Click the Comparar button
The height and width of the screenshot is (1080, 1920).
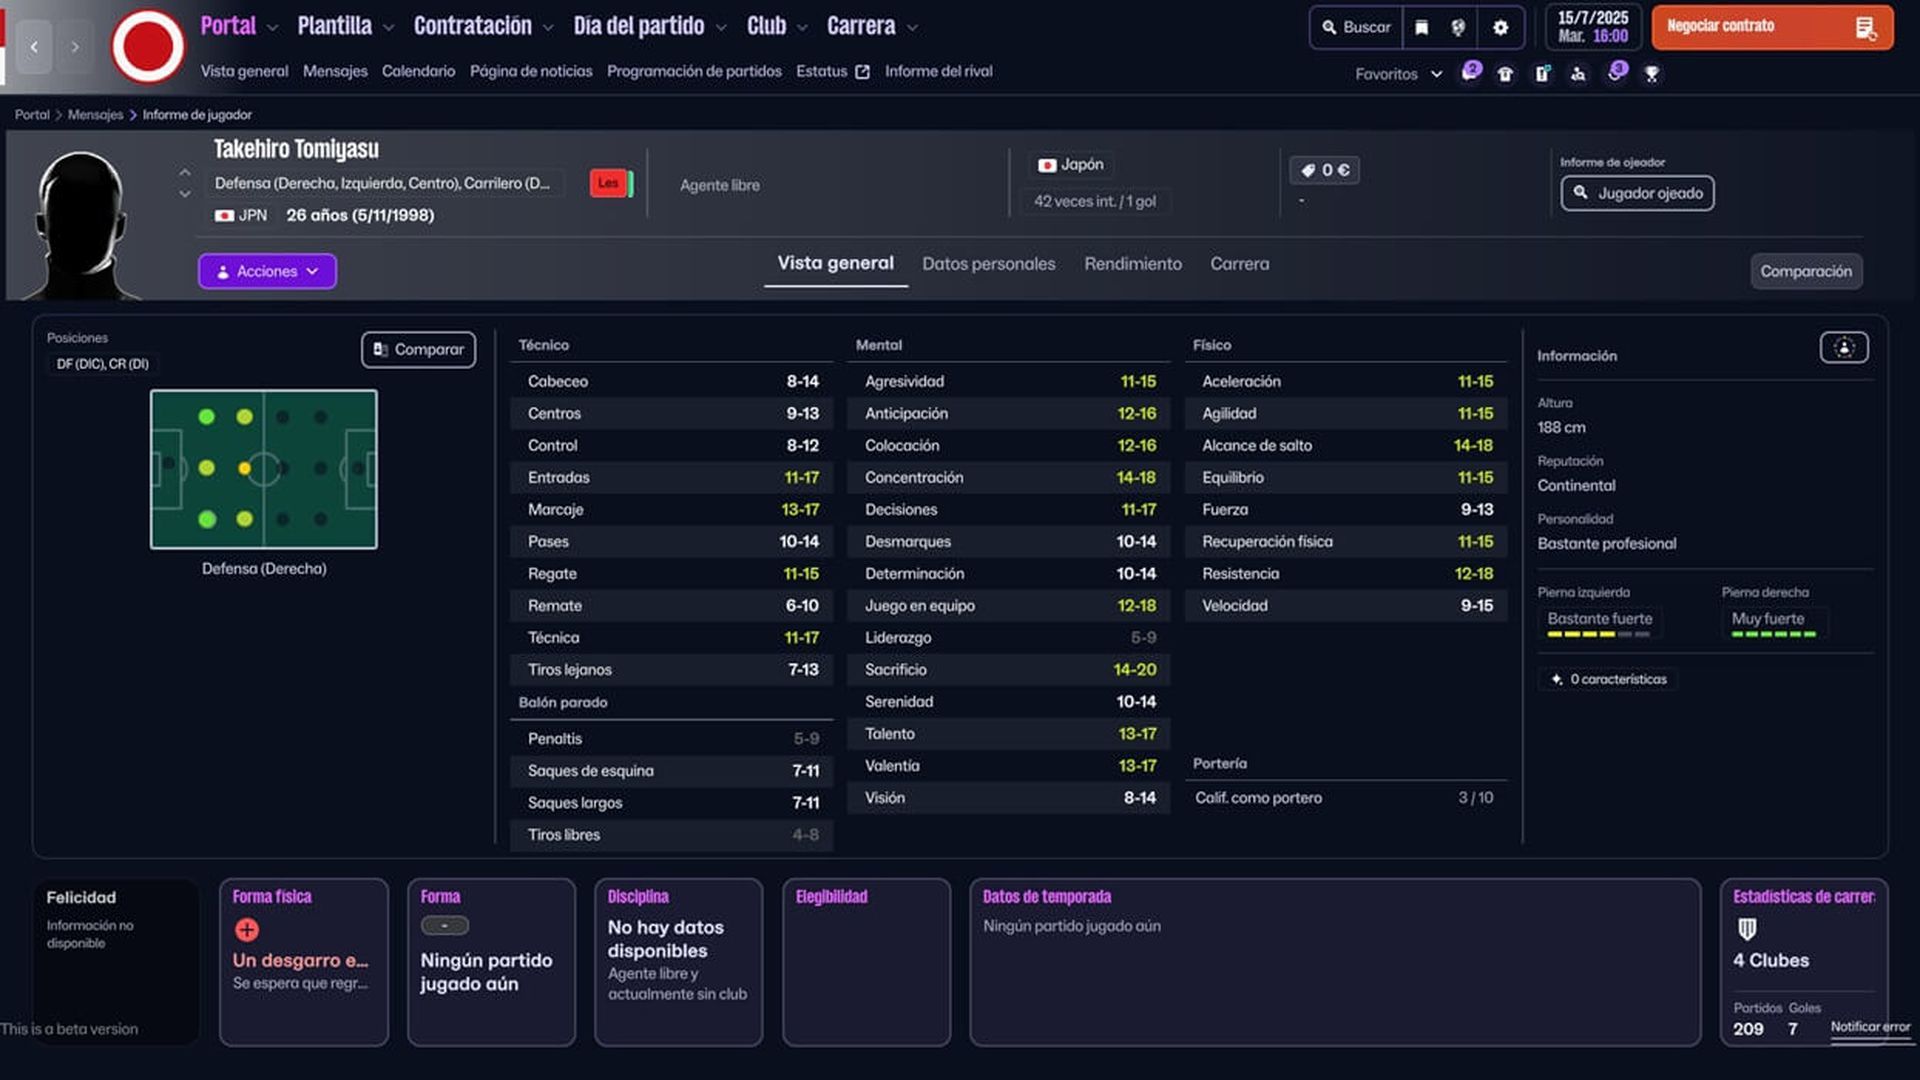(418, 350)
